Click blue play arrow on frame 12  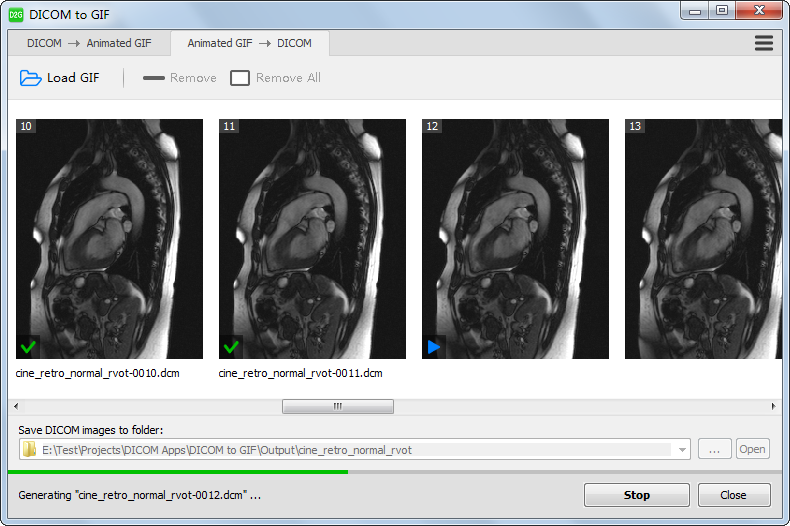[x=433, y=347]
